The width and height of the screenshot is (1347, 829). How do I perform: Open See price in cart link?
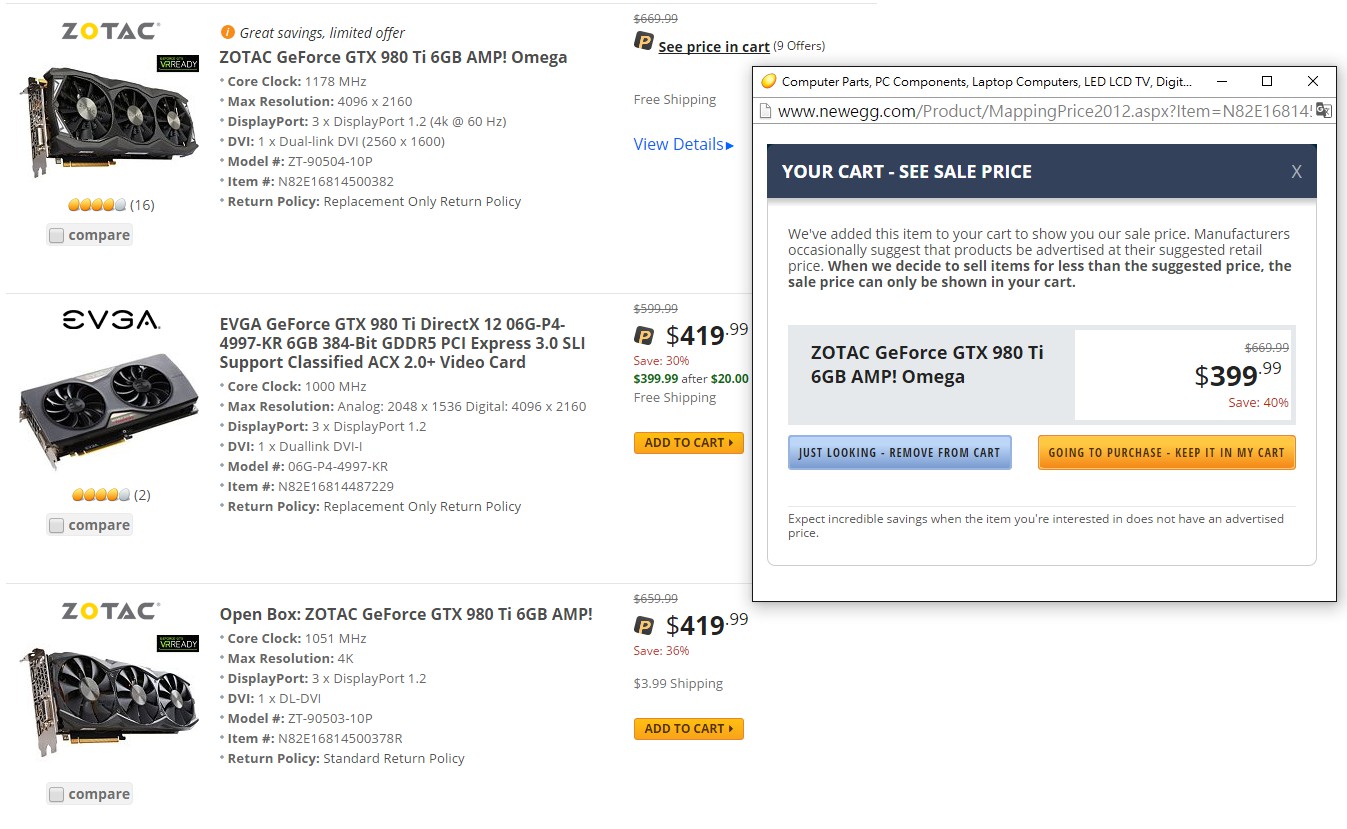click(713, 47)
